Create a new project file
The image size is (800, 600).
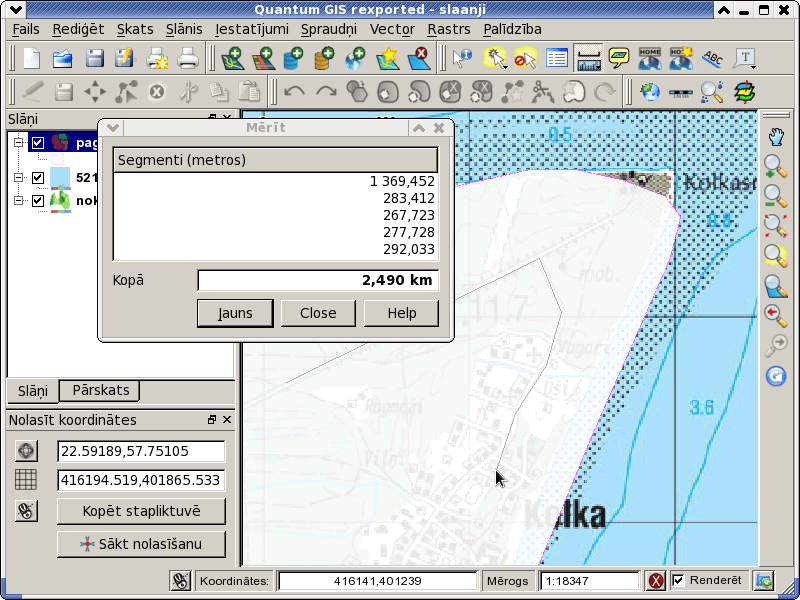coord(32,58)
